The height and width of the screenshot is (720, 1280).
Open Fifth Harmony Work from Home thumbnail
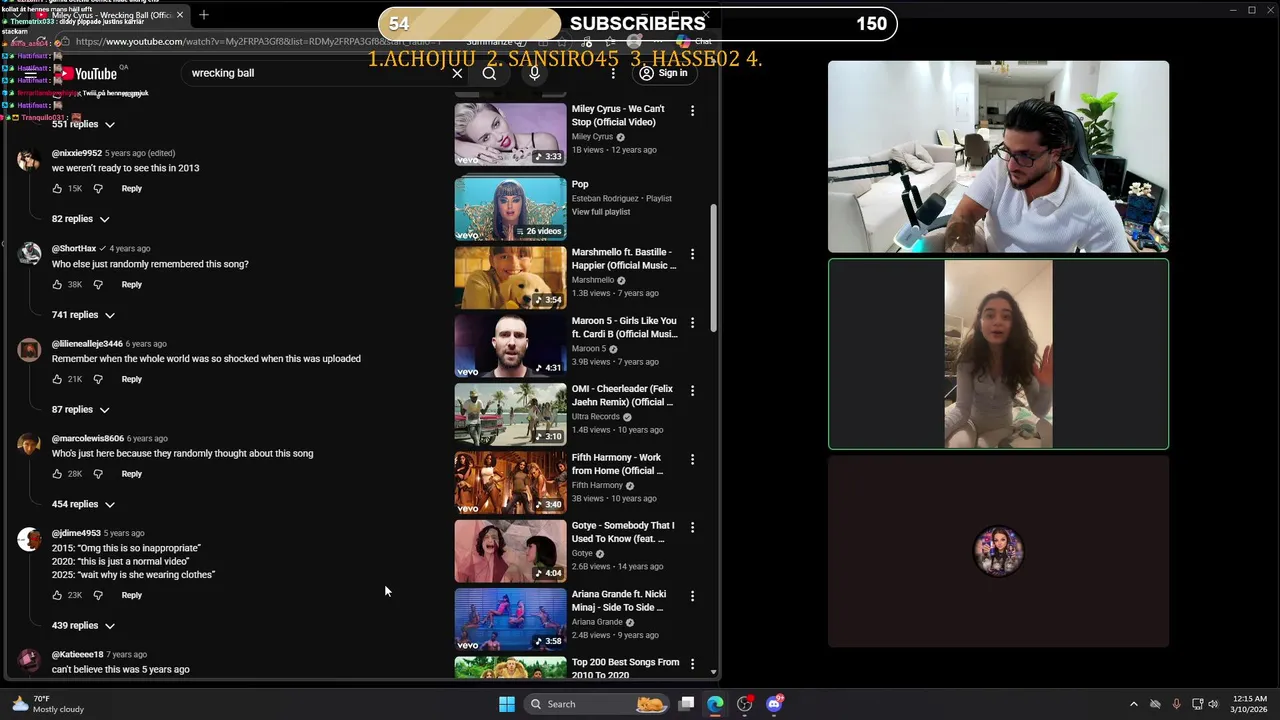tap(510, 483)
